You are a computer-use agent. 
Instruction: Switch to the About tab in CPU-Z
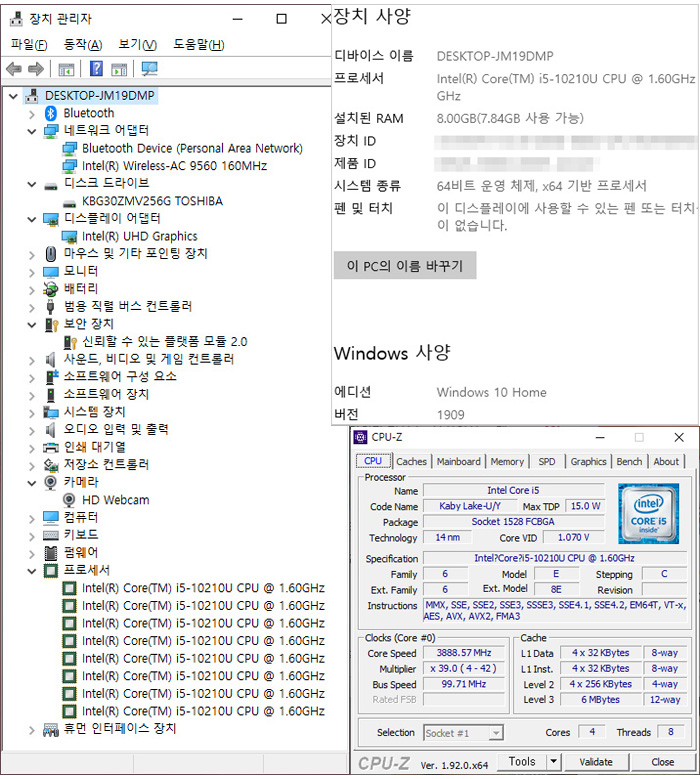point(666,462)
